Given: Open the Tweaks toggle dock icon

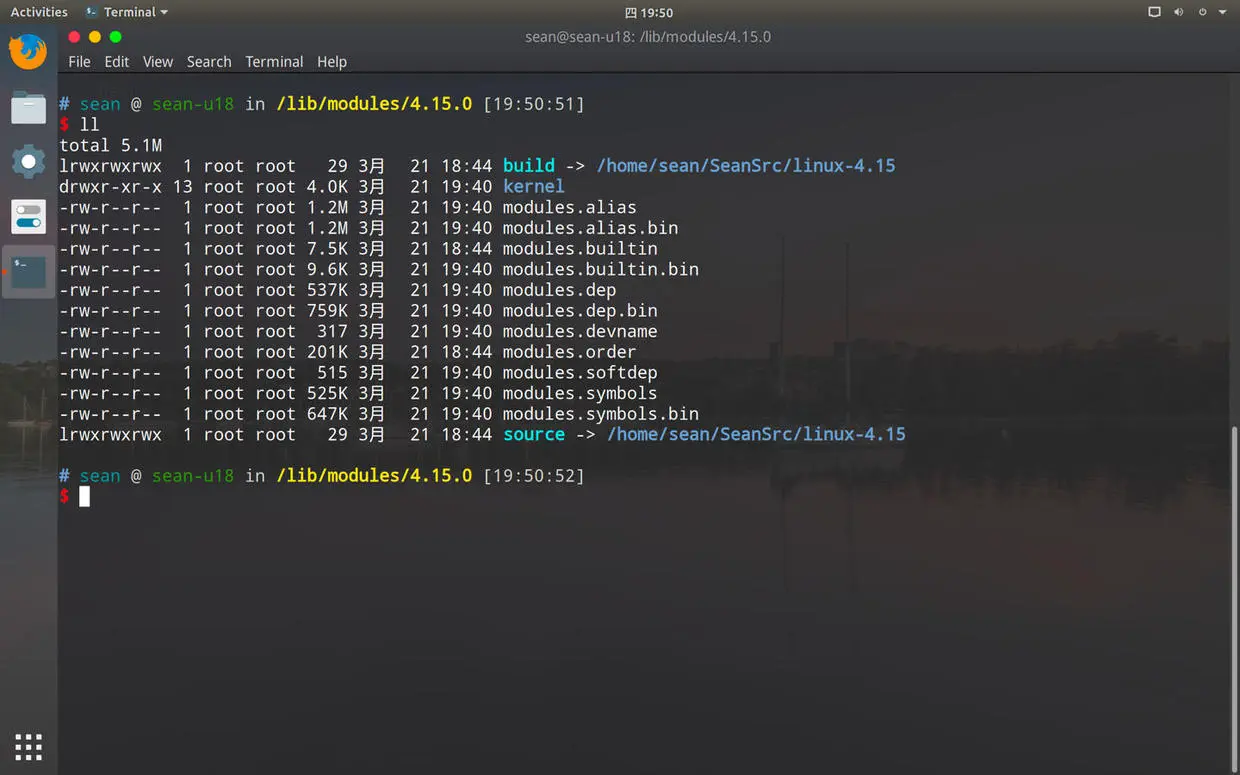Looking at the screenshot, I should pyautogui.click(x=28, y=216).
